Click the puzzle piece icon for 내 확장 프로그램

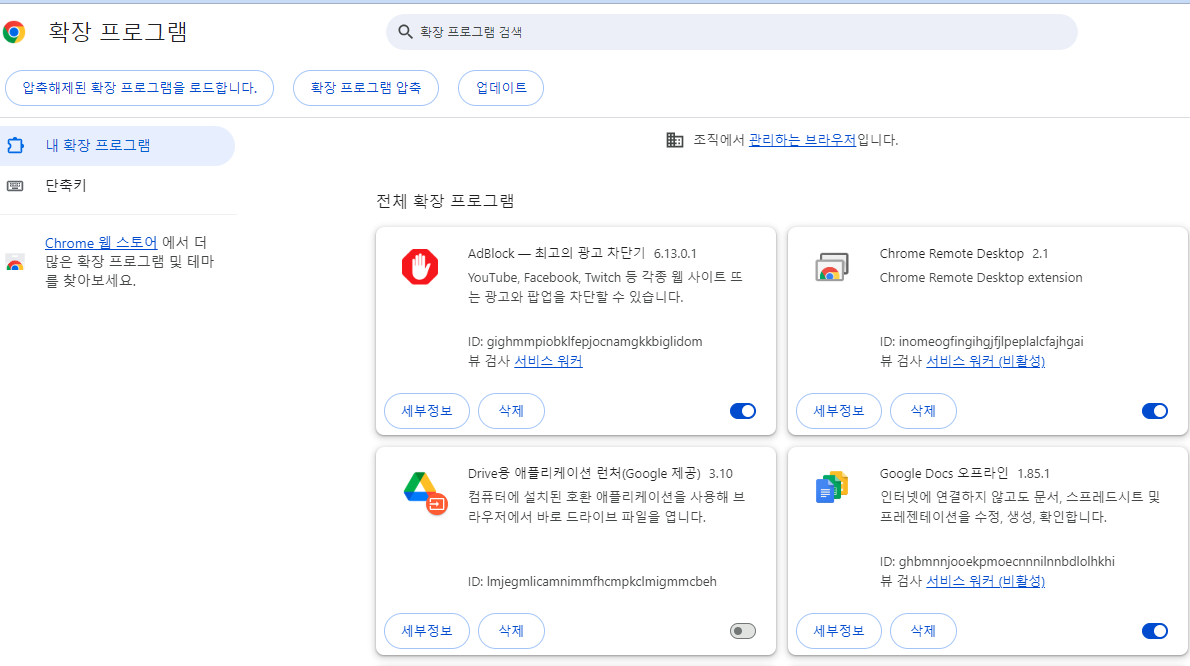click(x=15, y=145)
